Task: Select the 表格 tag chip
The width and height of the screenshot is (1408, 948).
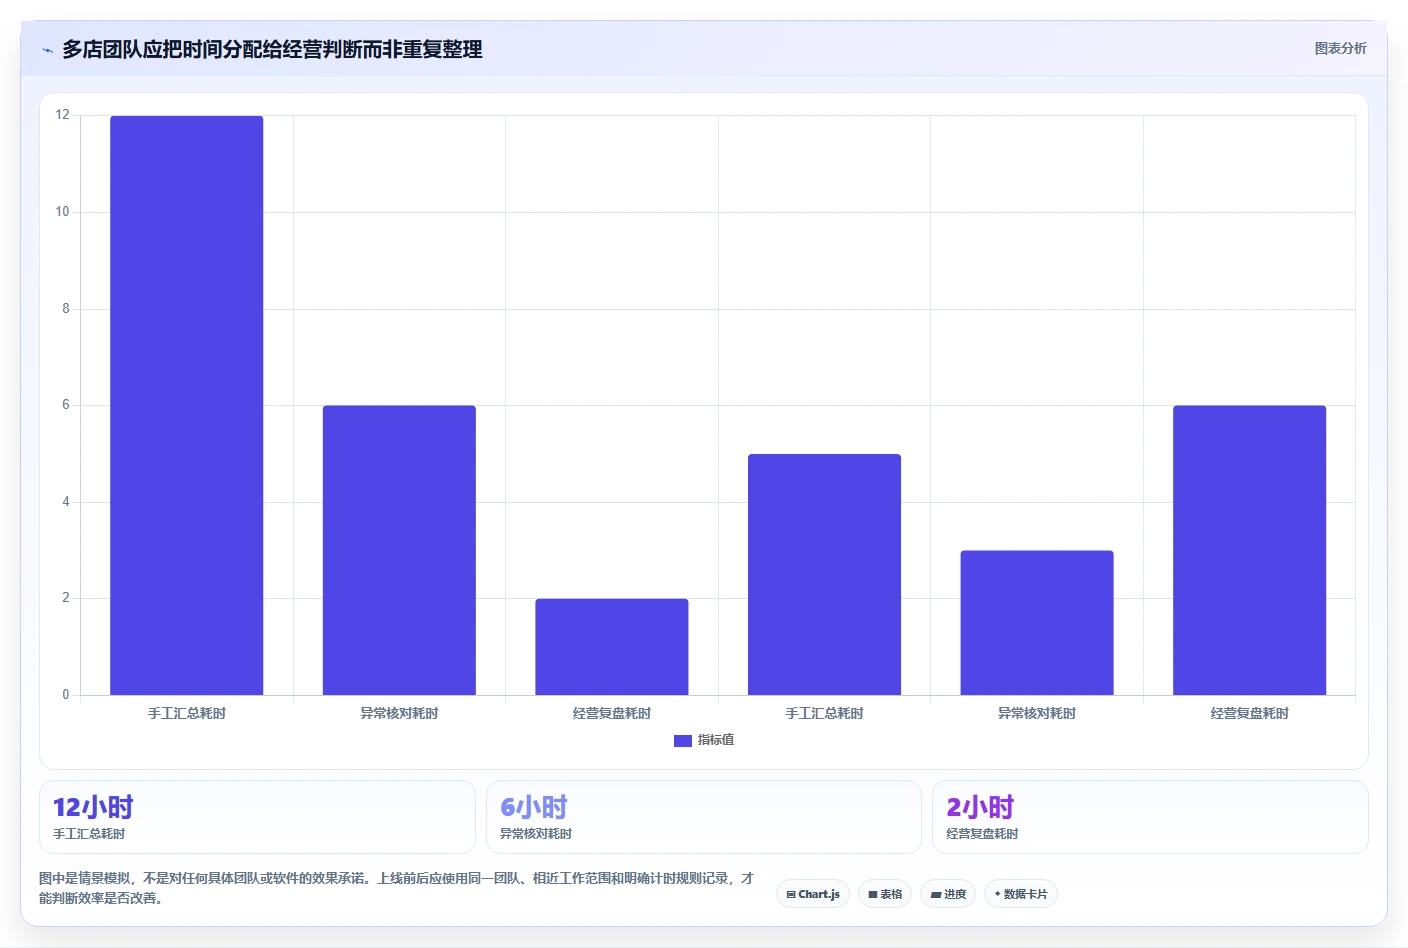Action: [885, 894]
